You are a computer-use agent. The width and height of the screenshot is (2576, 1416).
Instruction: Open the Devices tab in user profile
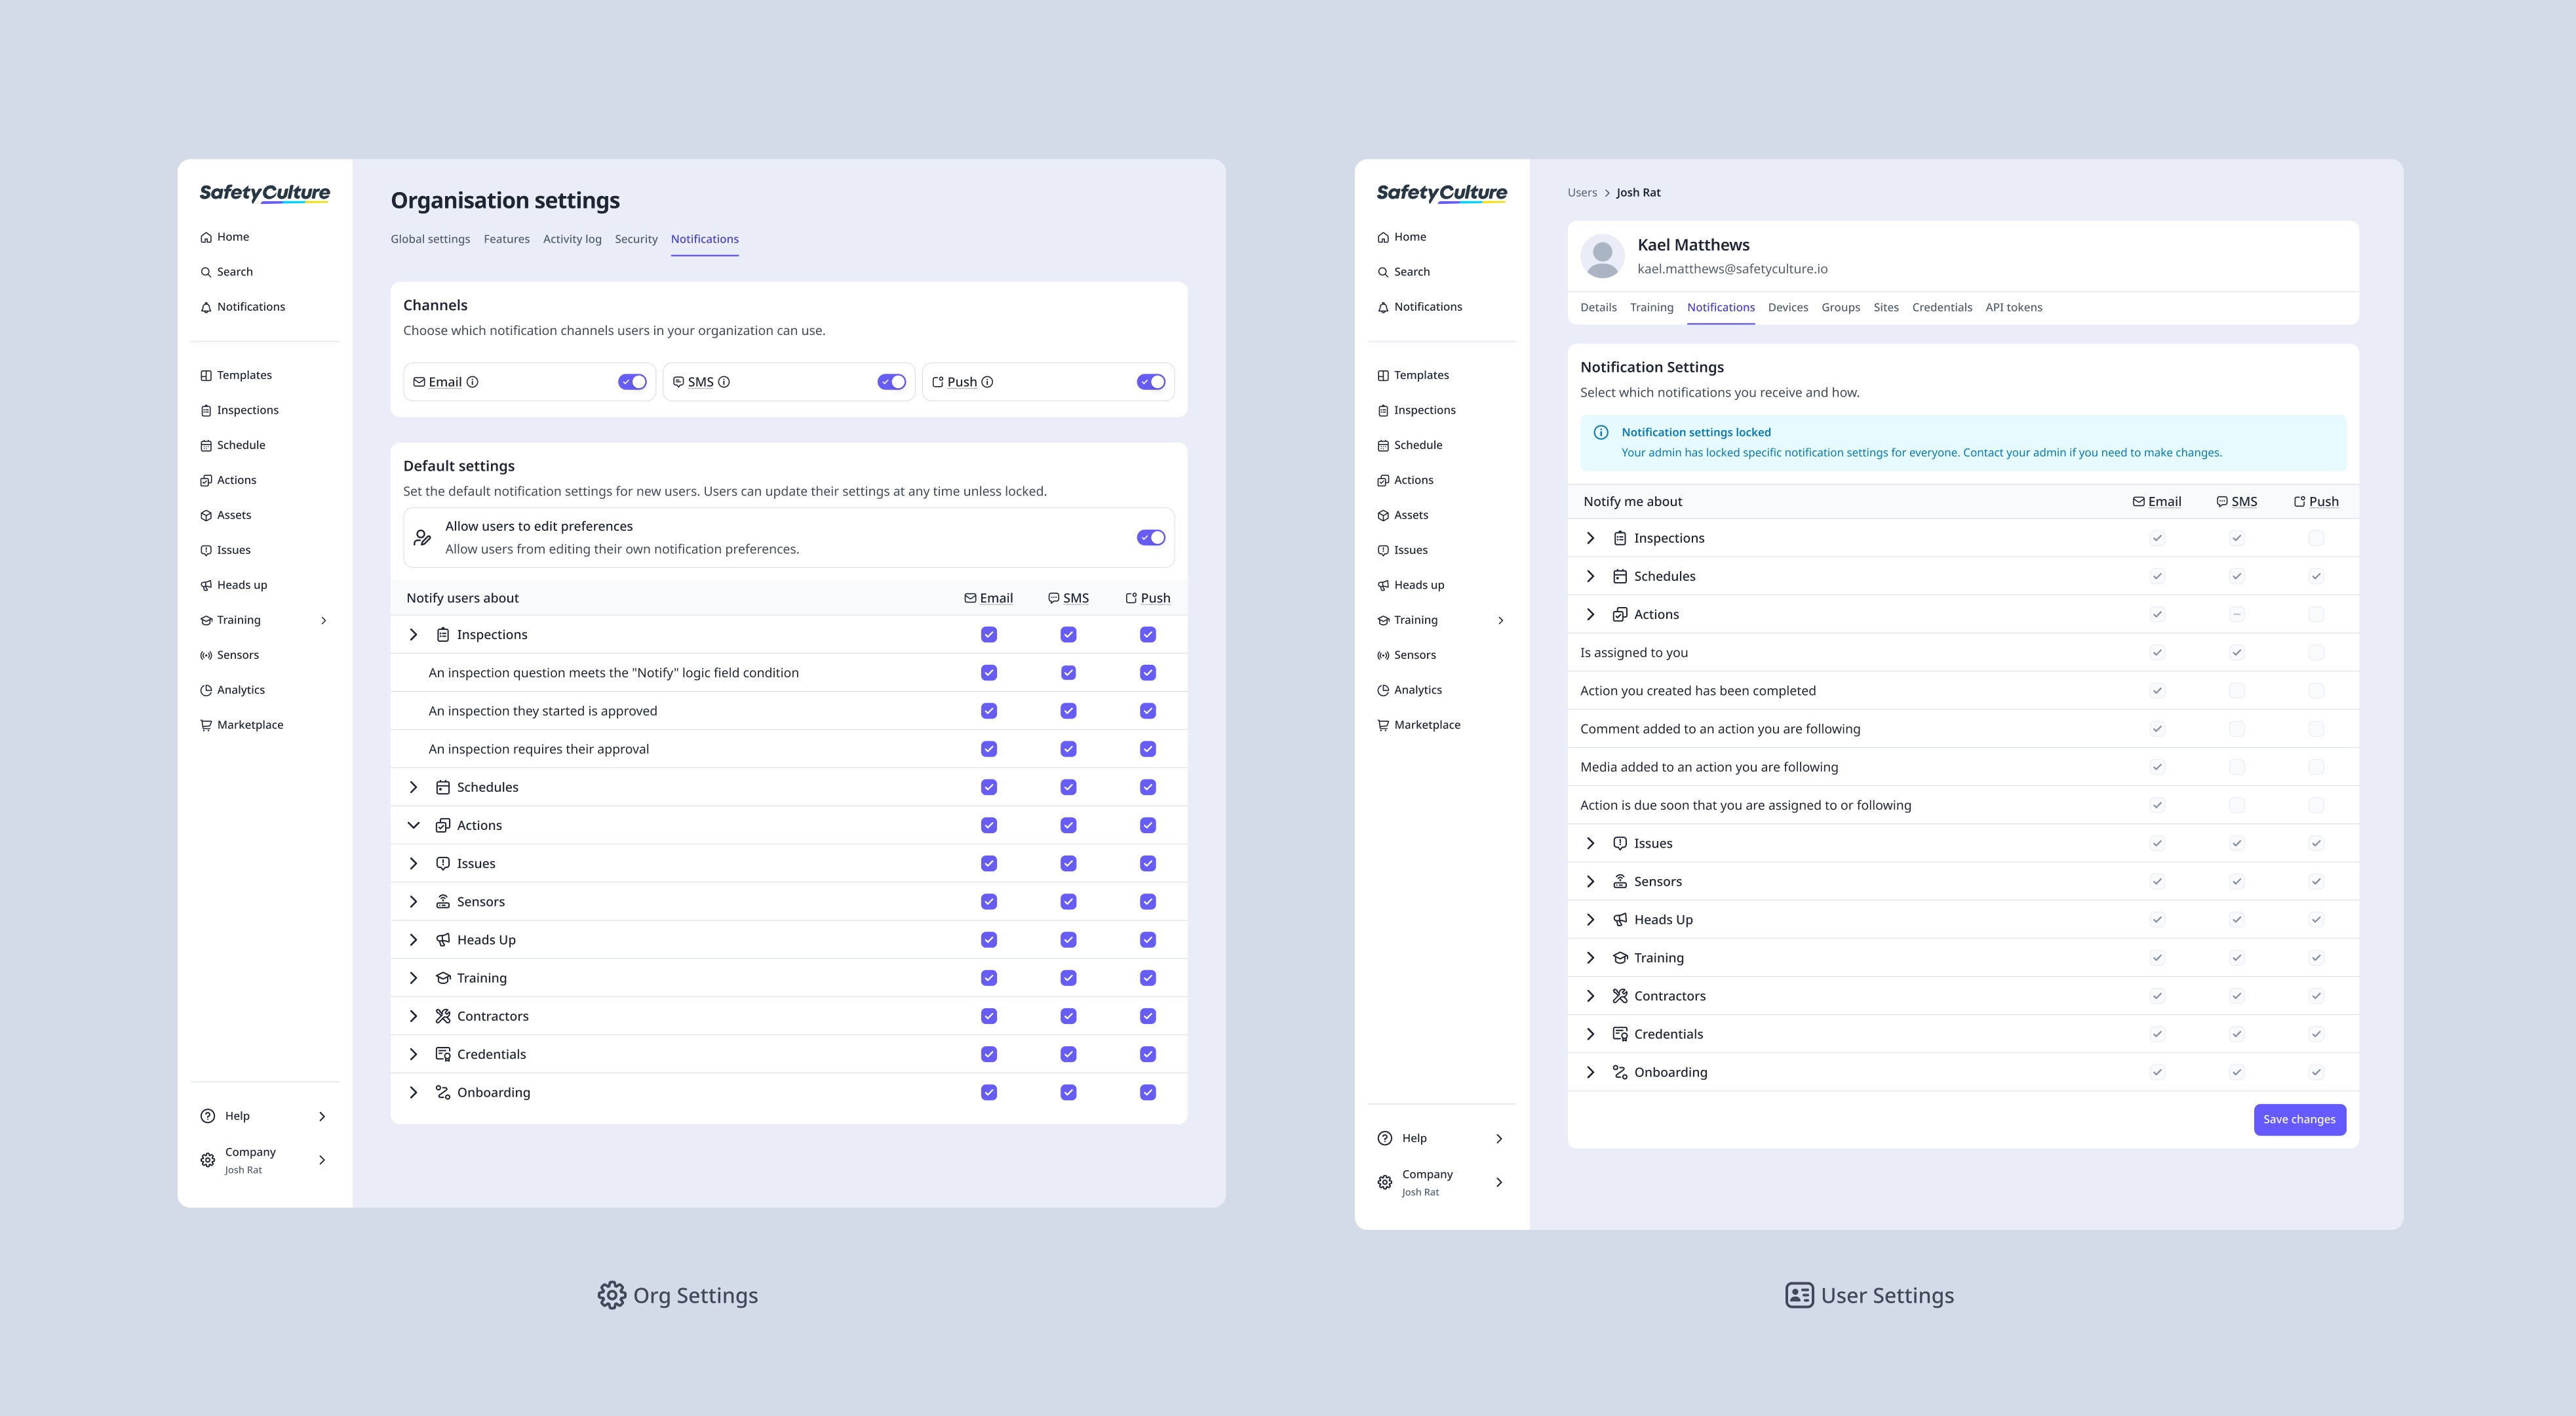[1788, 307]
